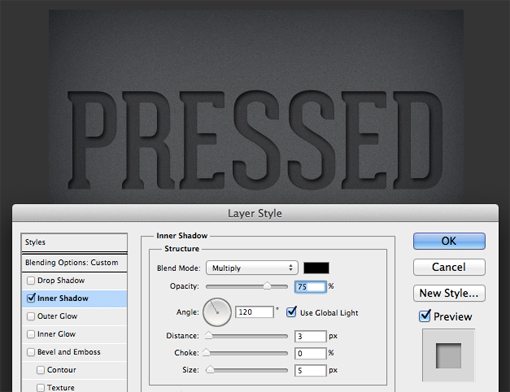Select the Inner Glow row label
Screen dimensions: 510x392
coord(56,334)
